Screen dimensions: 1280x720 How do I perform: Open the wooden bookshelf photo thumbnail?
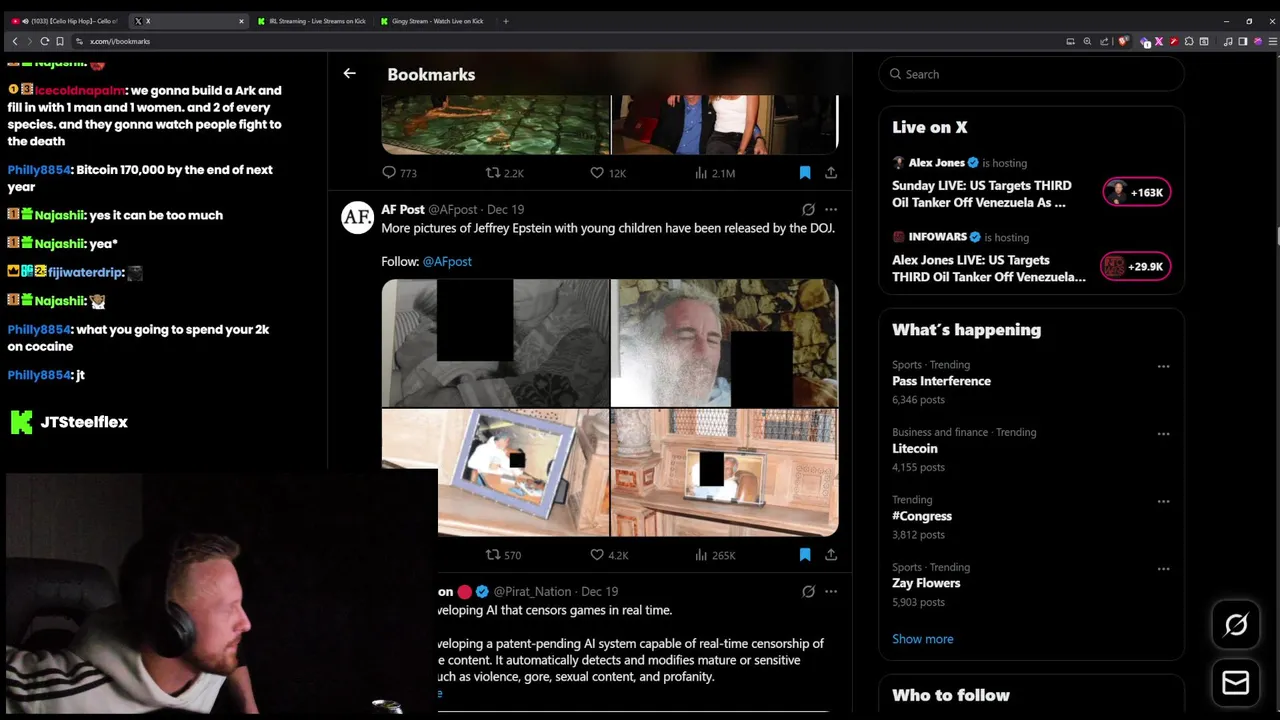725,473
